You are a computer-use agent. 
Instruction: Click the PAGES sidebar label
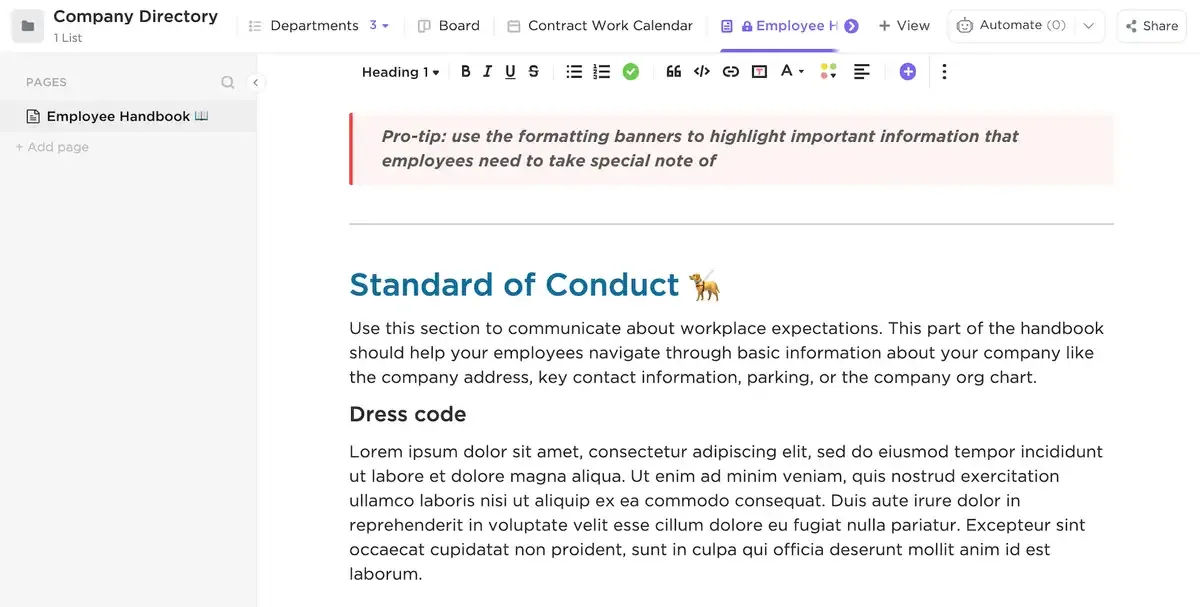click(46, 83)
